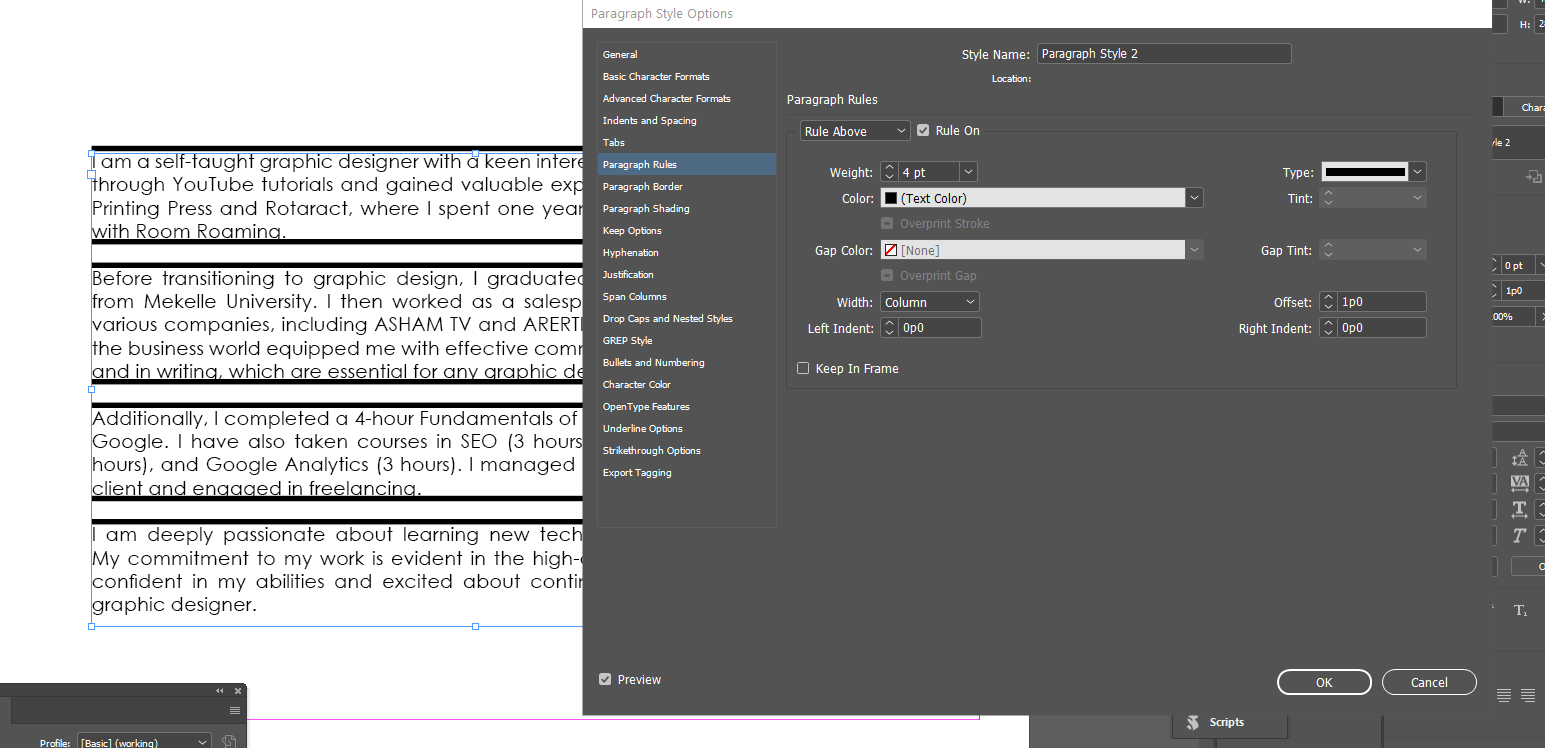Toggle off the Rule On checkbox
Screen dimensions: 1545x748
[922, 130]
